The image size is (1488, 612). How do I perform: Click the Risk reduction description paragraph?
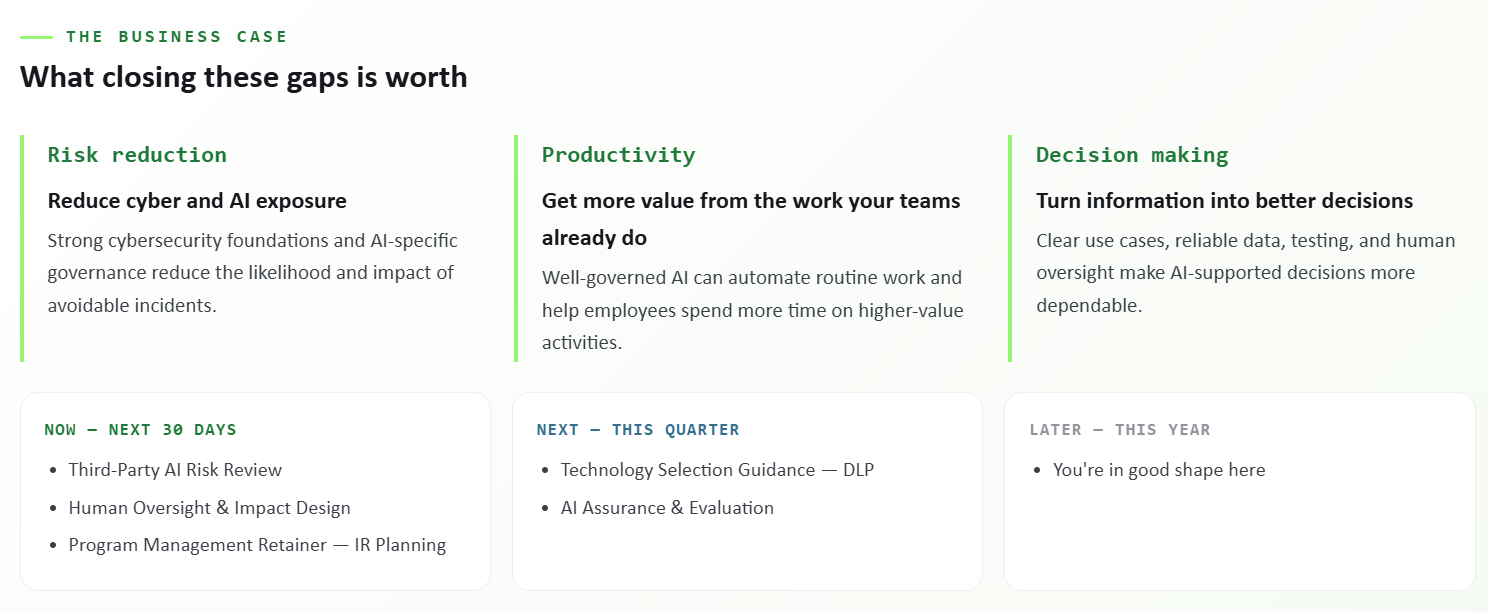(252, 273)
